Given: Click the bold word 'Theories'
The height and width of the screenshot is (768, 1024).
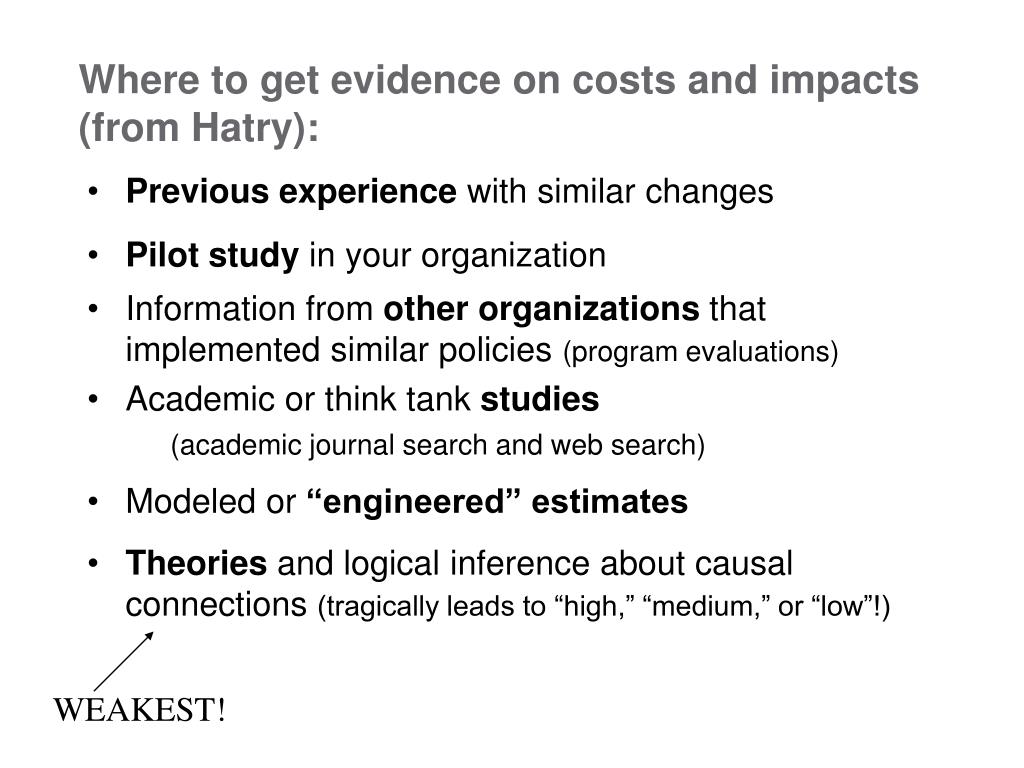Looking at the screenshot, I should coord(197,563).
